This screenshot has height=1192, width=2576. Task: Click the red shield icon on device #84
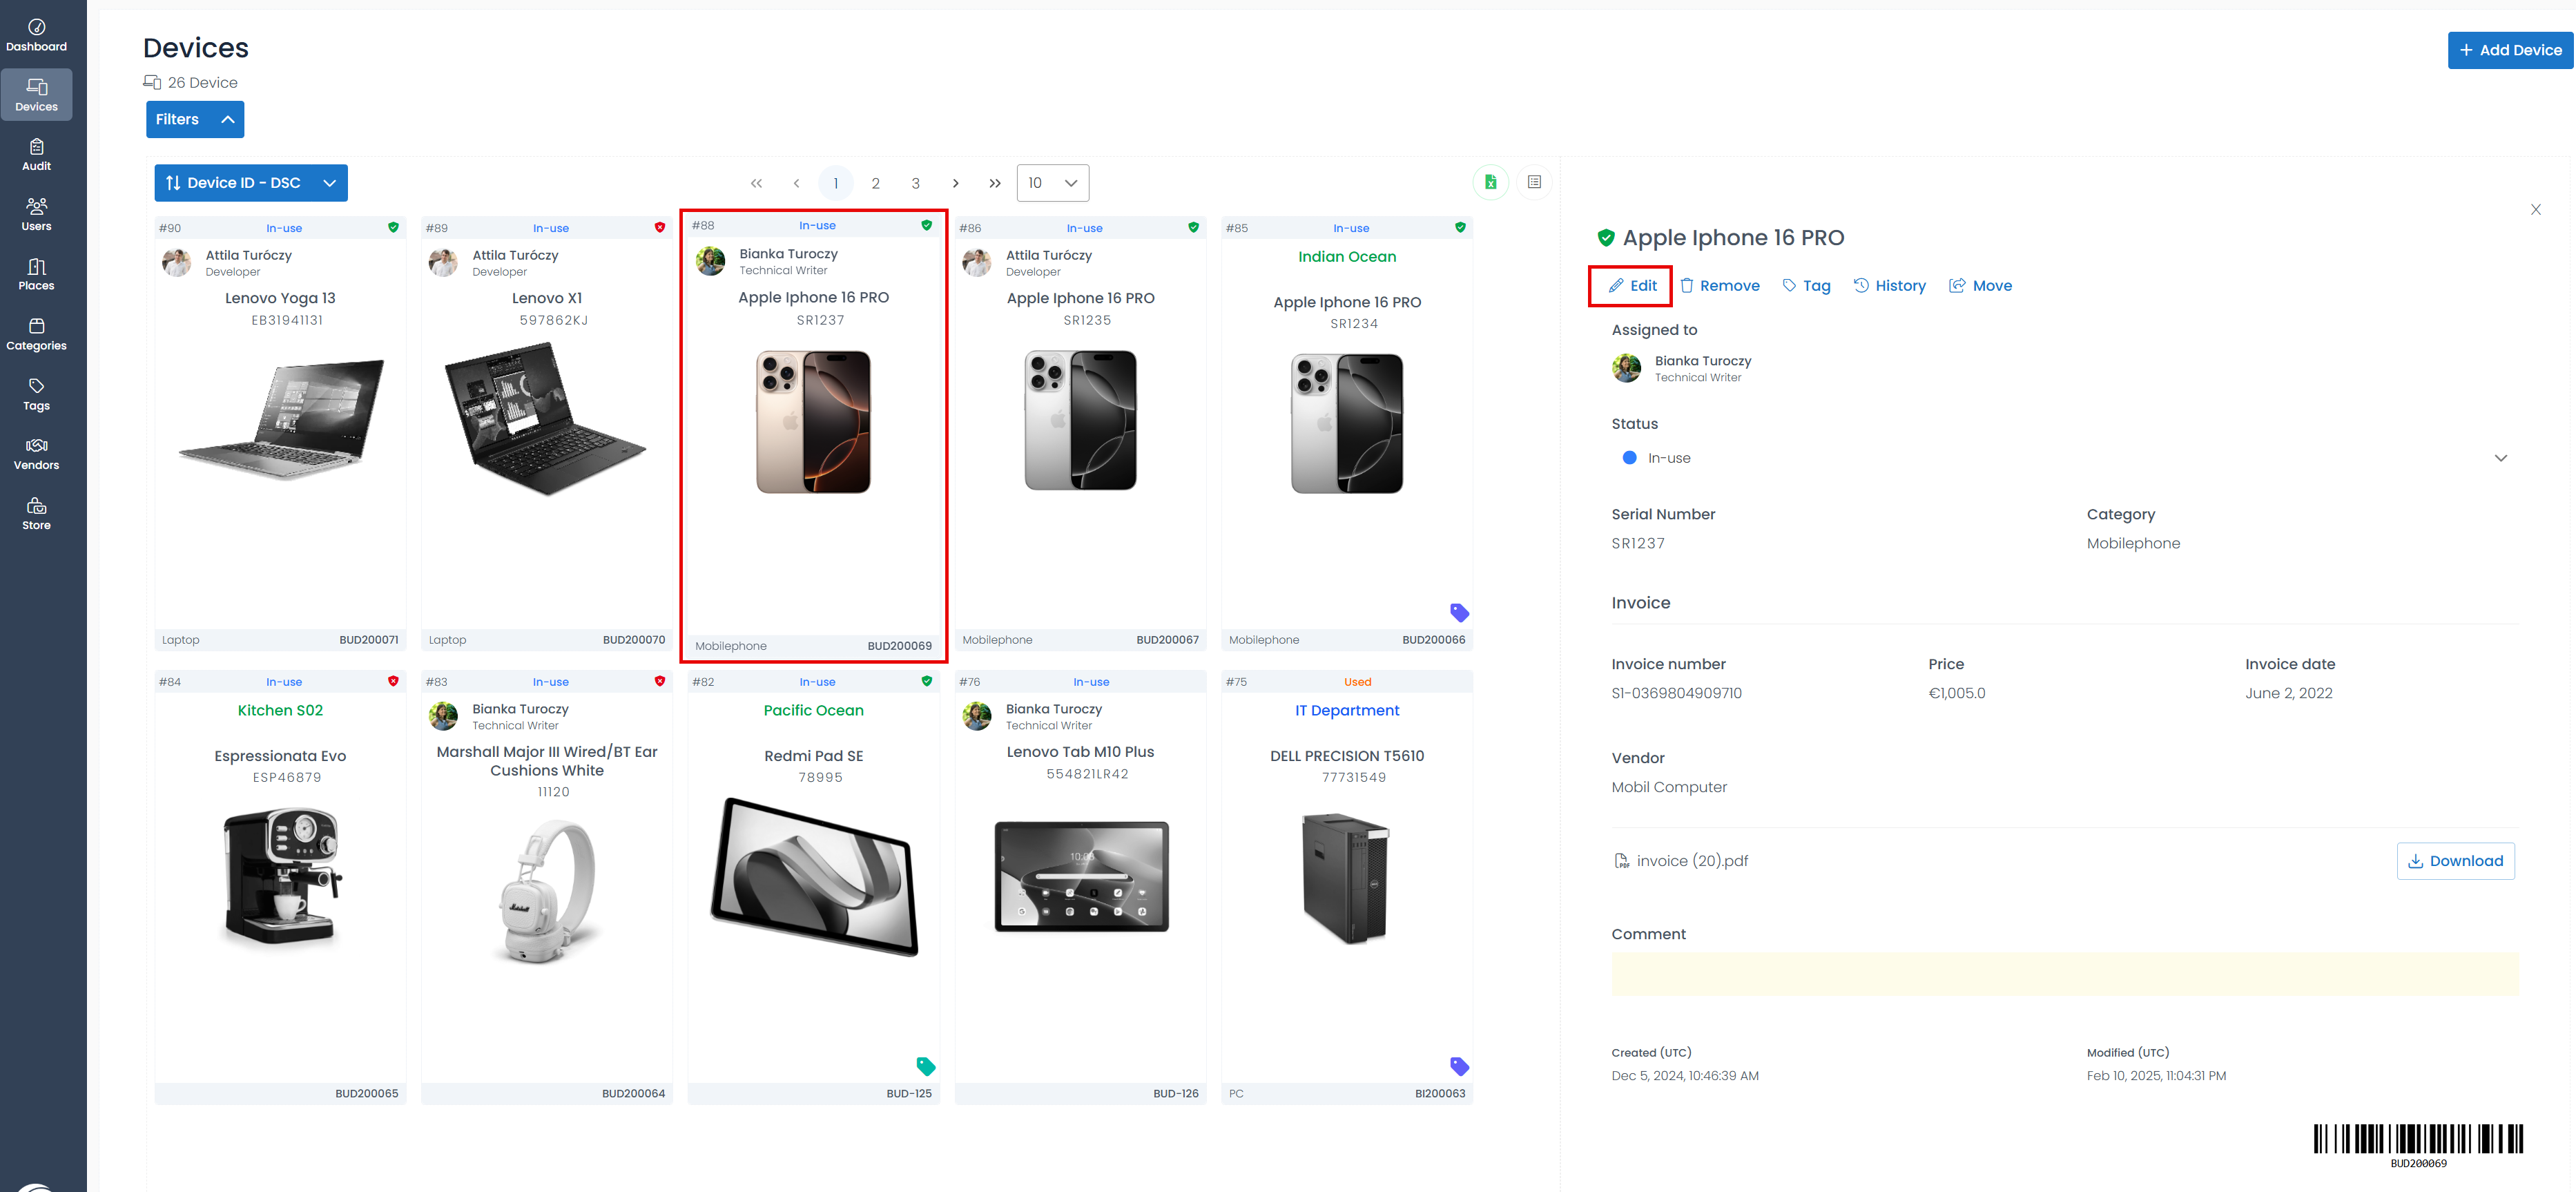(393, 681)
